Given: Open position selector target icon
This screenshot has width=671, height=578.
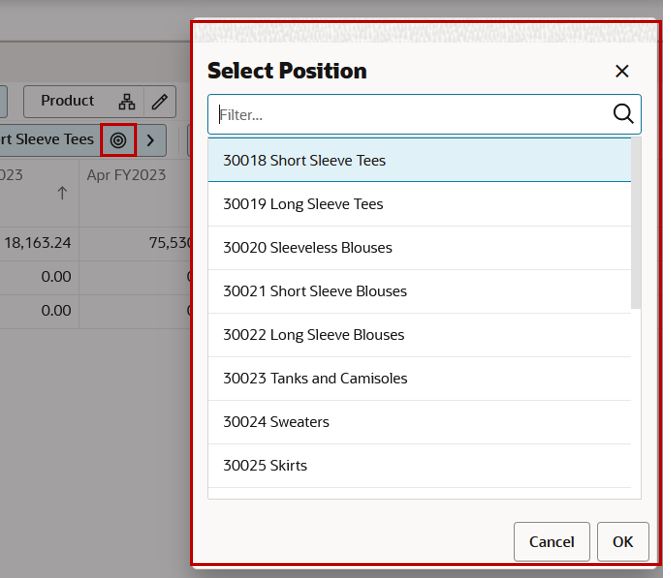Looking at the screenshot, I should tap(118, 140).
